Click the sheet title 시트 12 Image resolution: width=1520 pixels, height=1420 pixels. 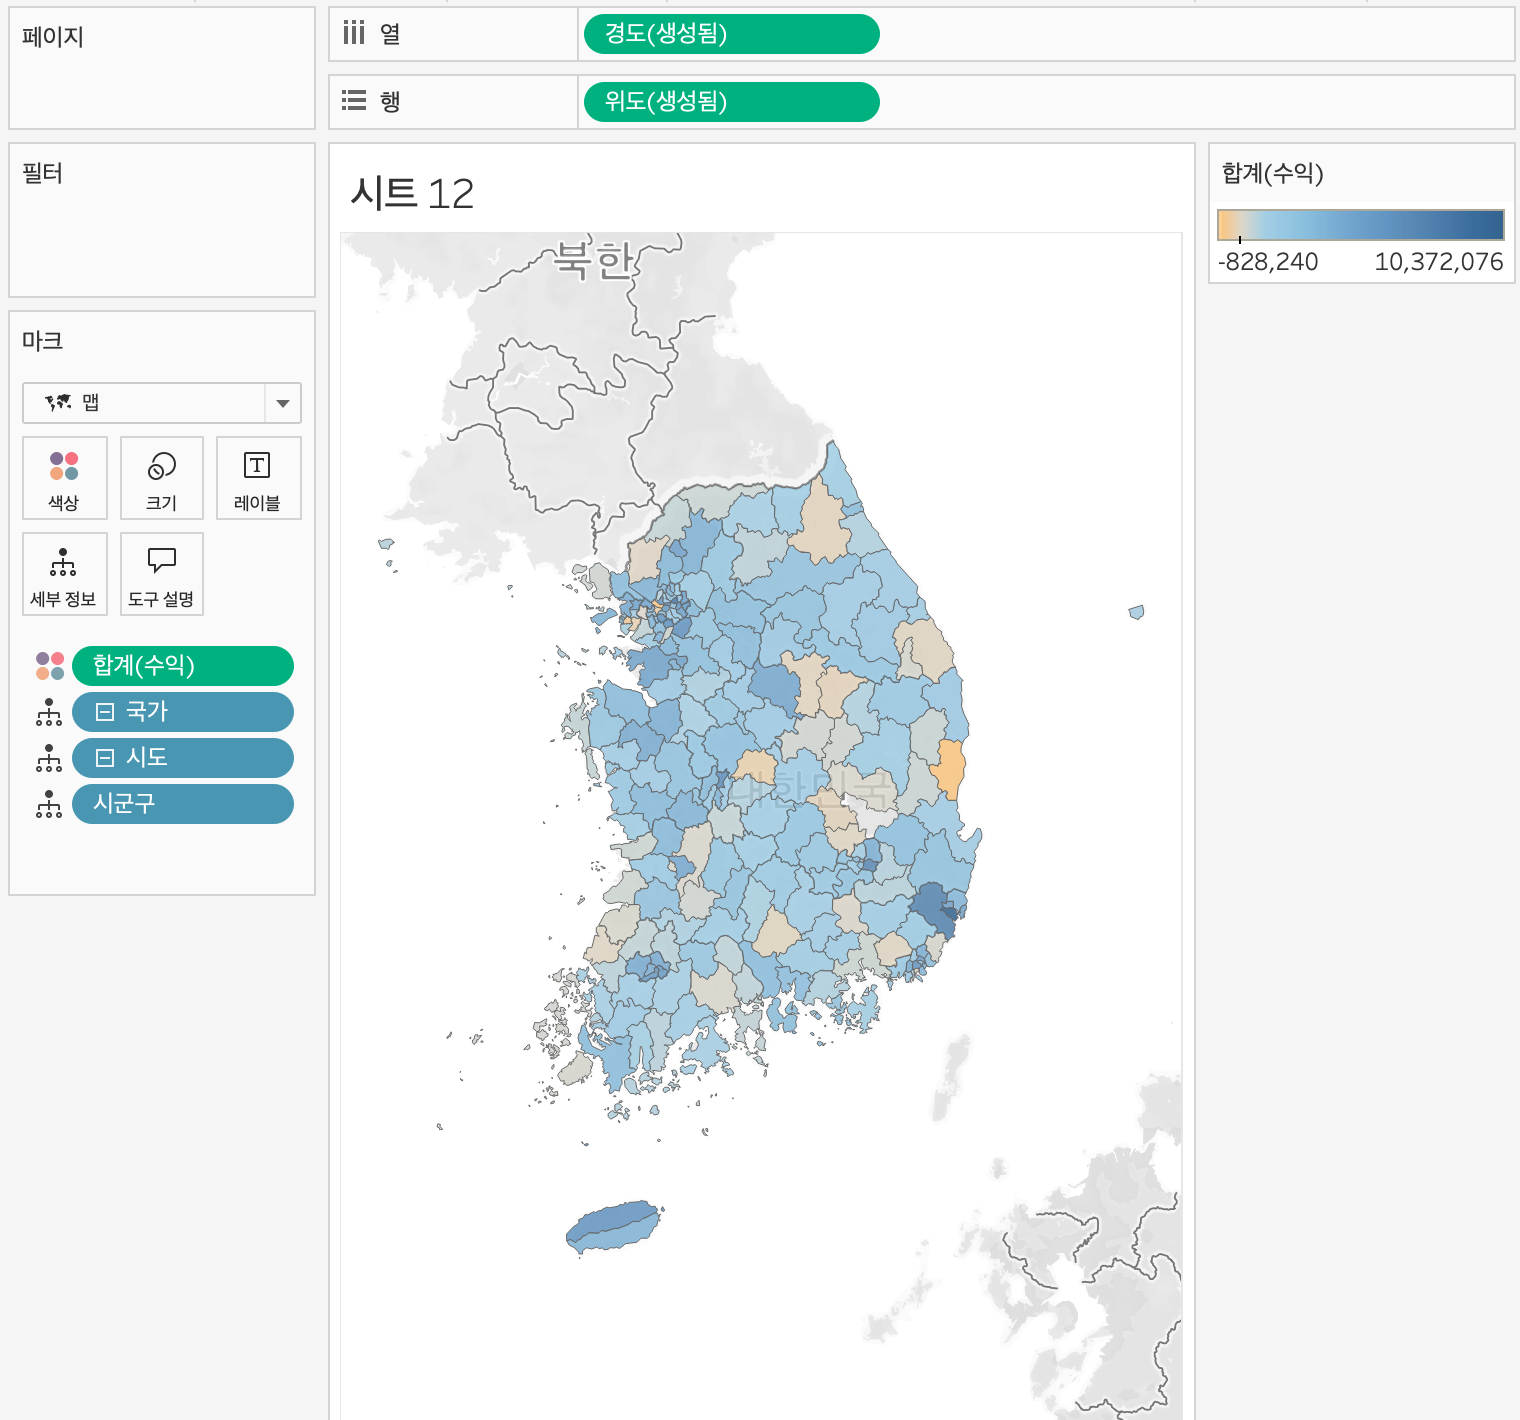pos(412,194)
